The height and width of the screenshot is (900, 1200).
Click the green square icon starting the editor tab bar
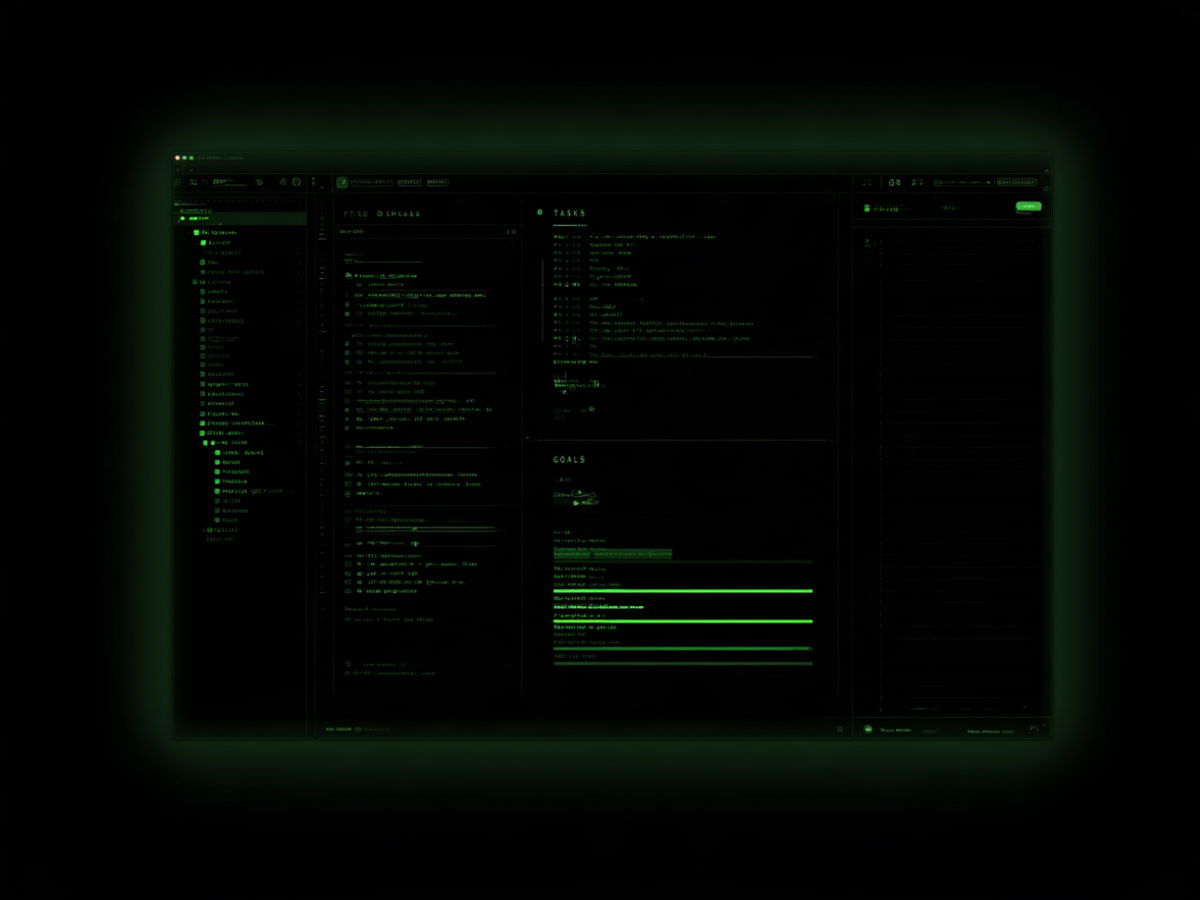coord(342,182)
